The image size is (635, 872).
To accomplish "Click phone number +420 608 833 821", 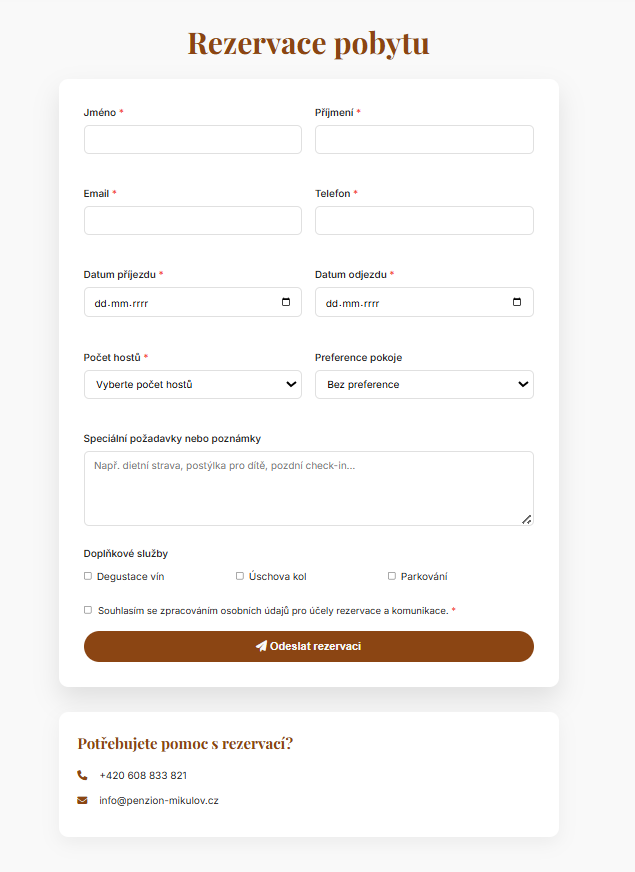I will 143,775.
